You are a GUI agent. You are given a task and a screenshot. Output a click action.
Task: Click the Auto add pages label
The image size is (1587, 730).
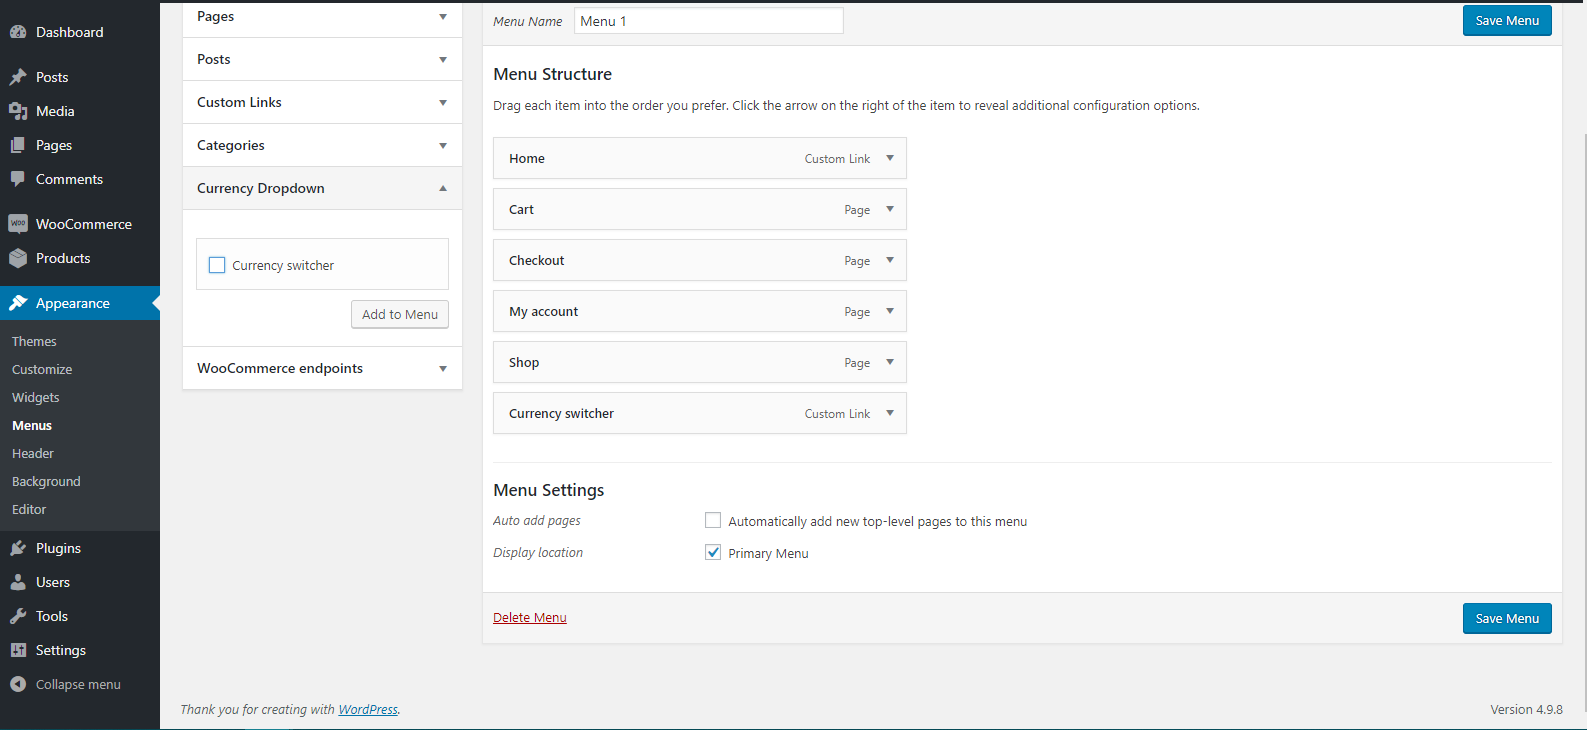pyautogui.click(x=537, y=520)
